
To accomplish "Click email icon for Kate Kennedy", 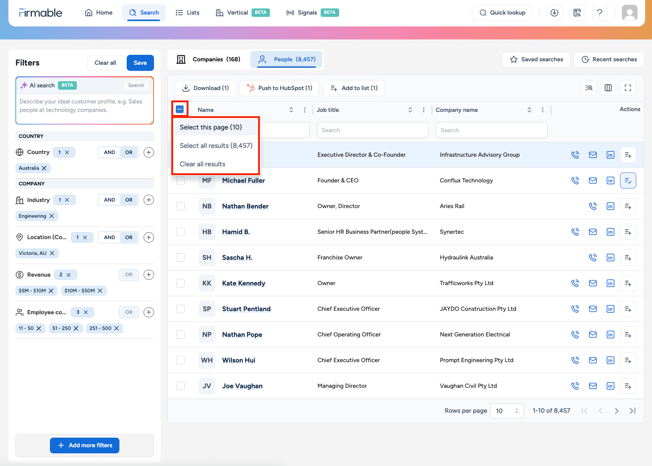I will tap(593, 284).
